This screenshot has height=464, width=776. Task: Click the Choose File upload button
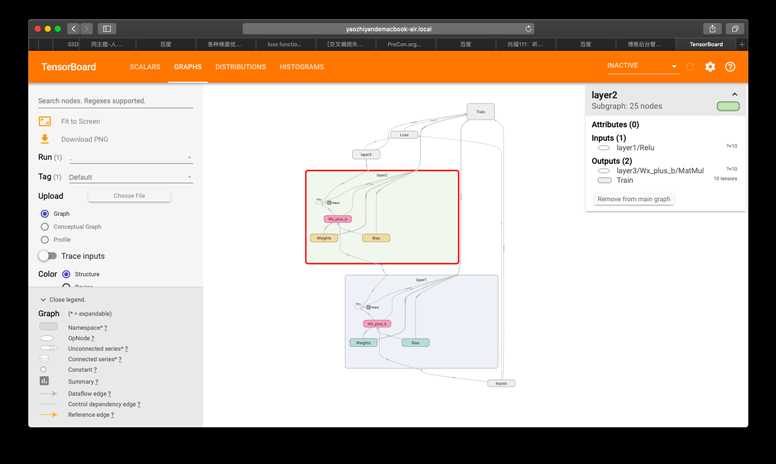tap(129, 196)
